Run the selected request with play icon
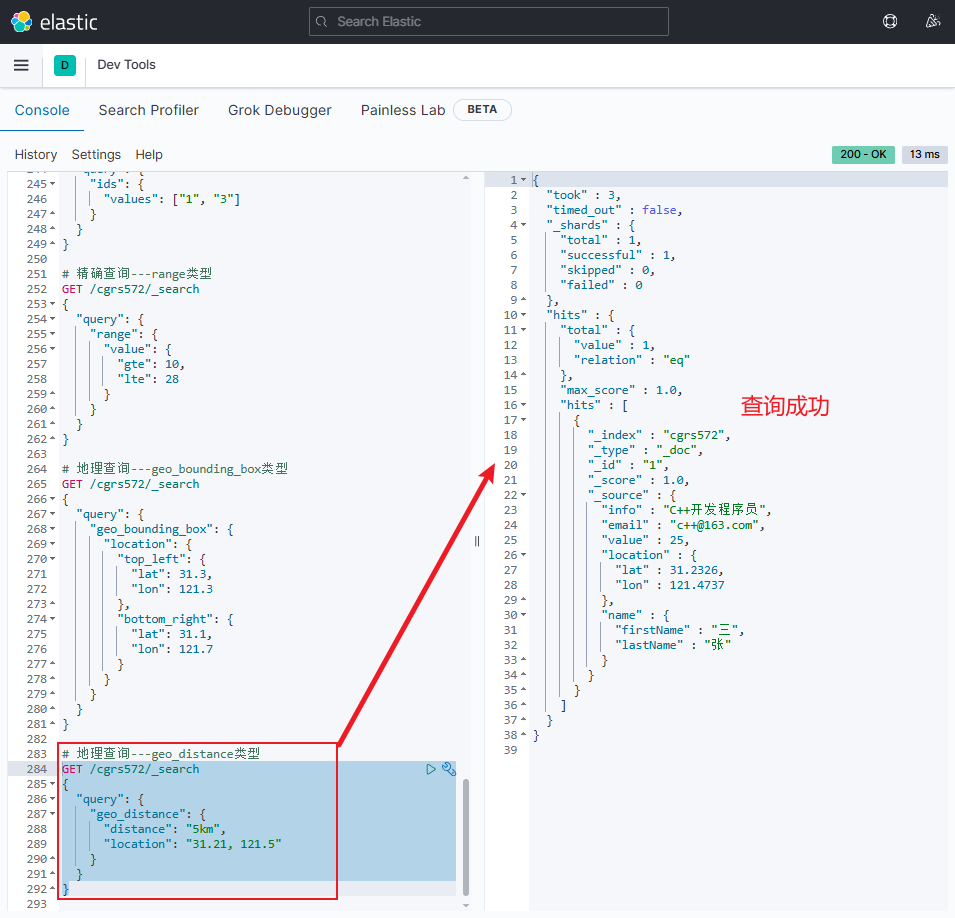 click(431, 769)
